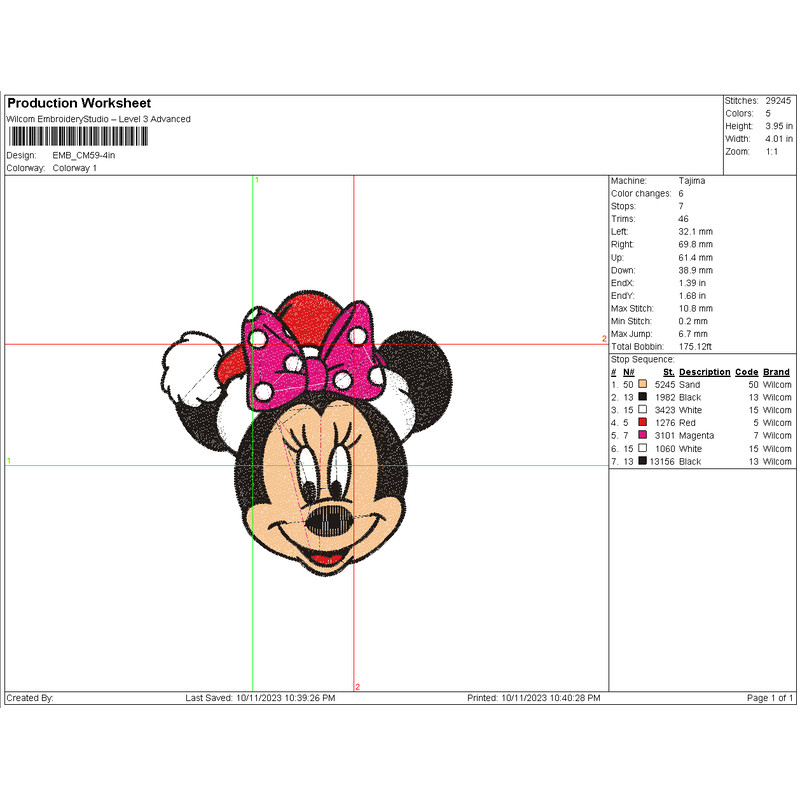Click the Production Worksheet title

(x=79, y=103)
